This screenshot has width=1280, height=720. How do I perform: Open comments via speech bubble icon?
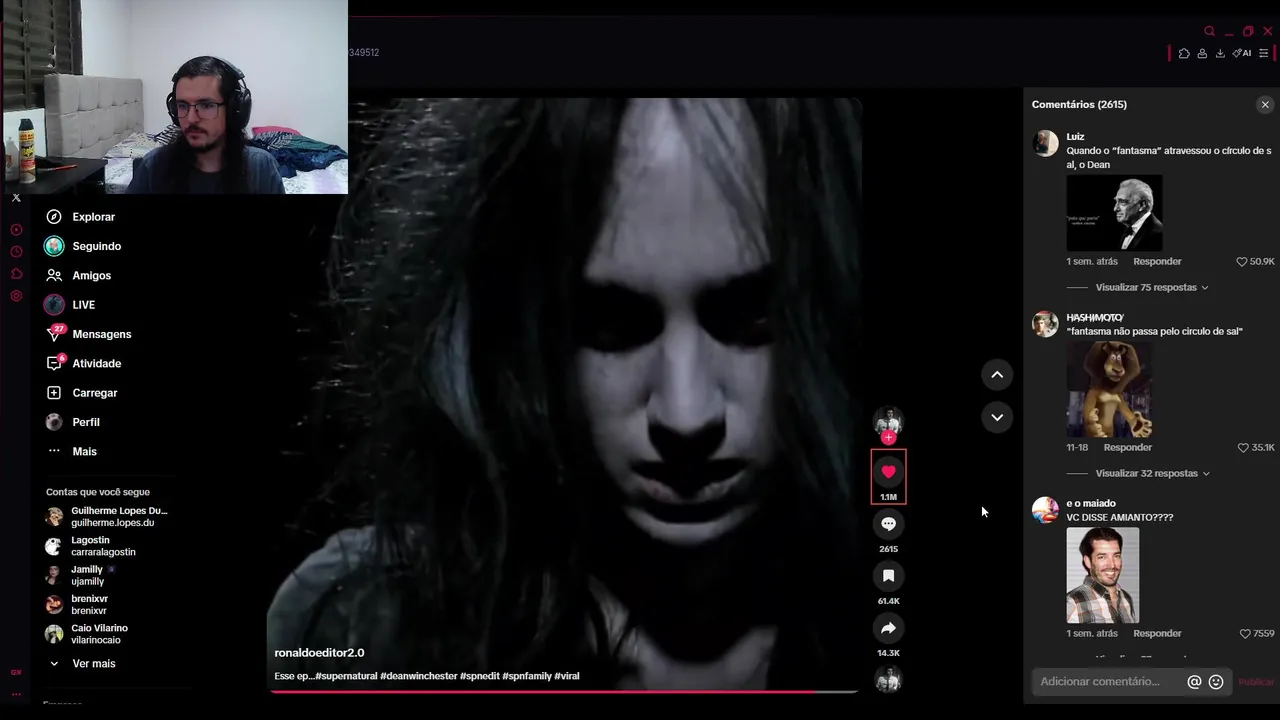pos(888,524)
